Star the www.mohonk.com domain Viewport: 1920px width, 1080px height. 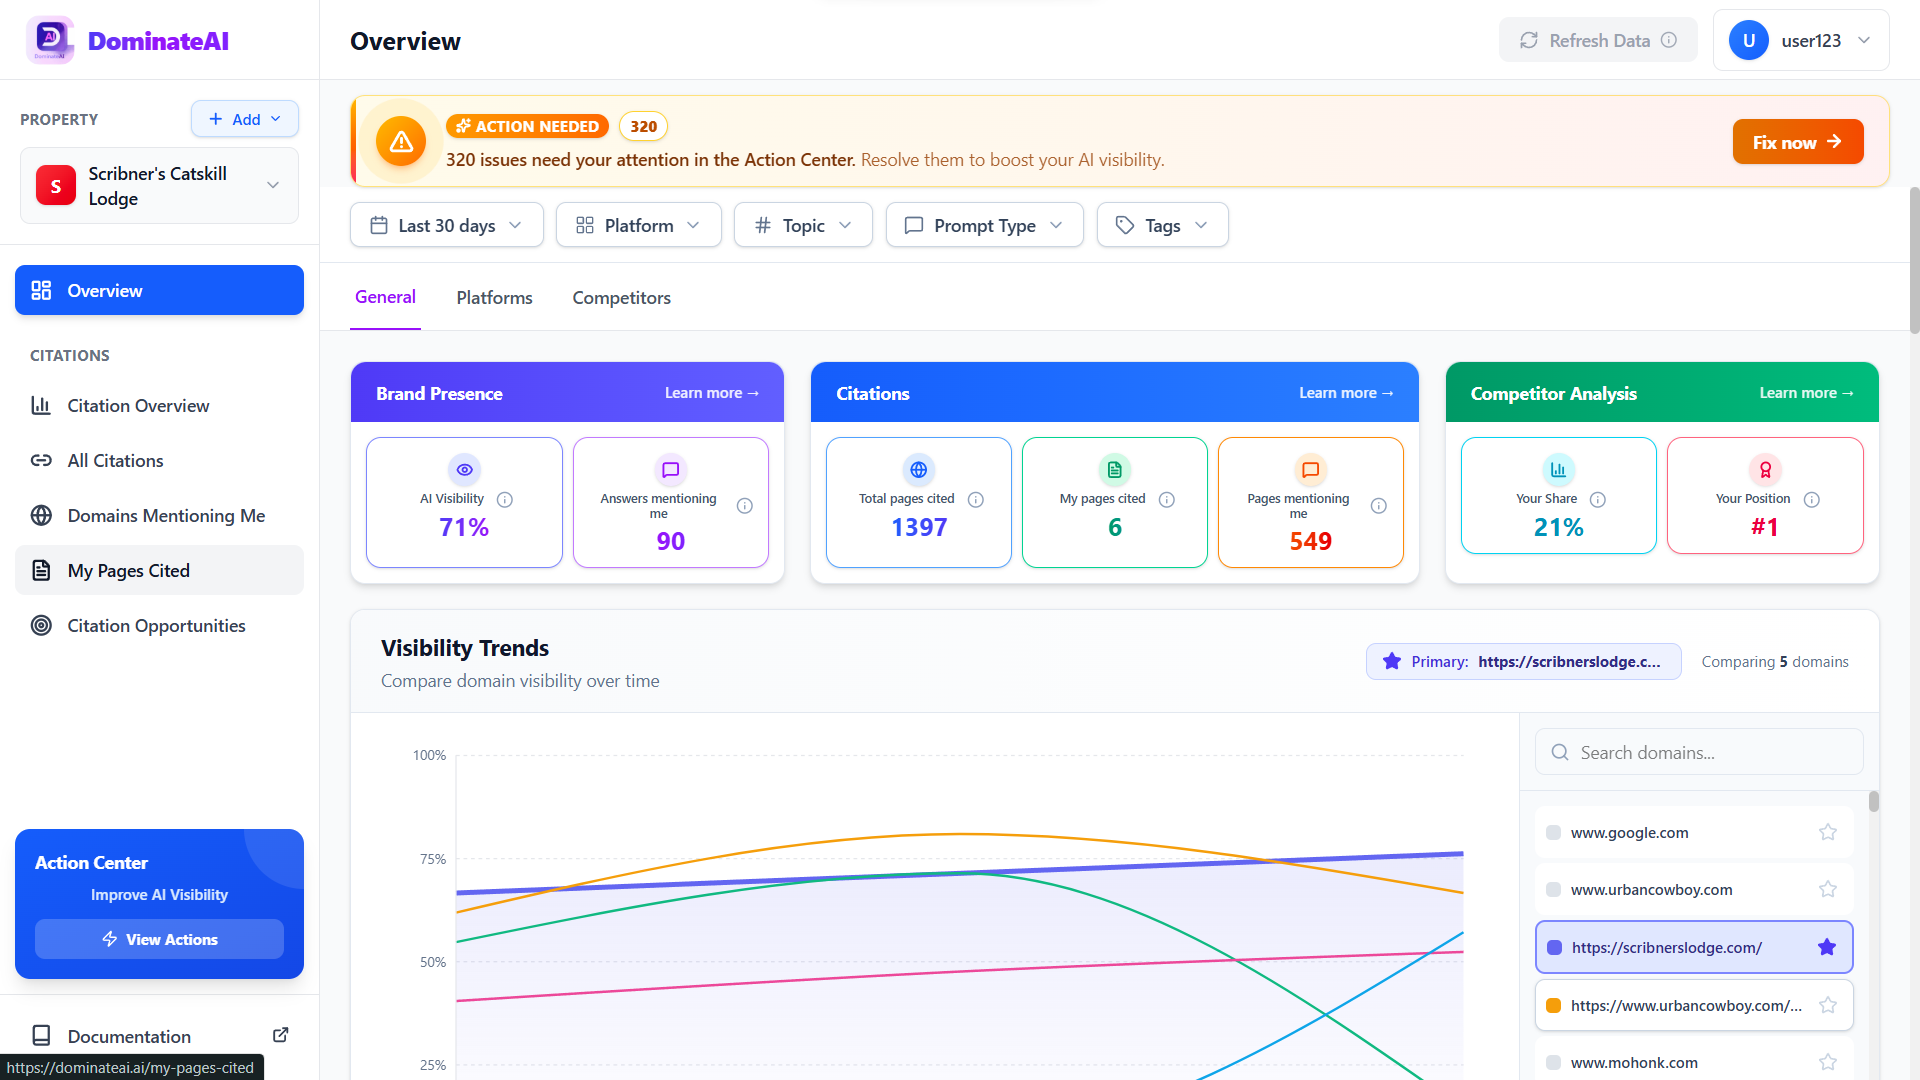point(1828,1062)
